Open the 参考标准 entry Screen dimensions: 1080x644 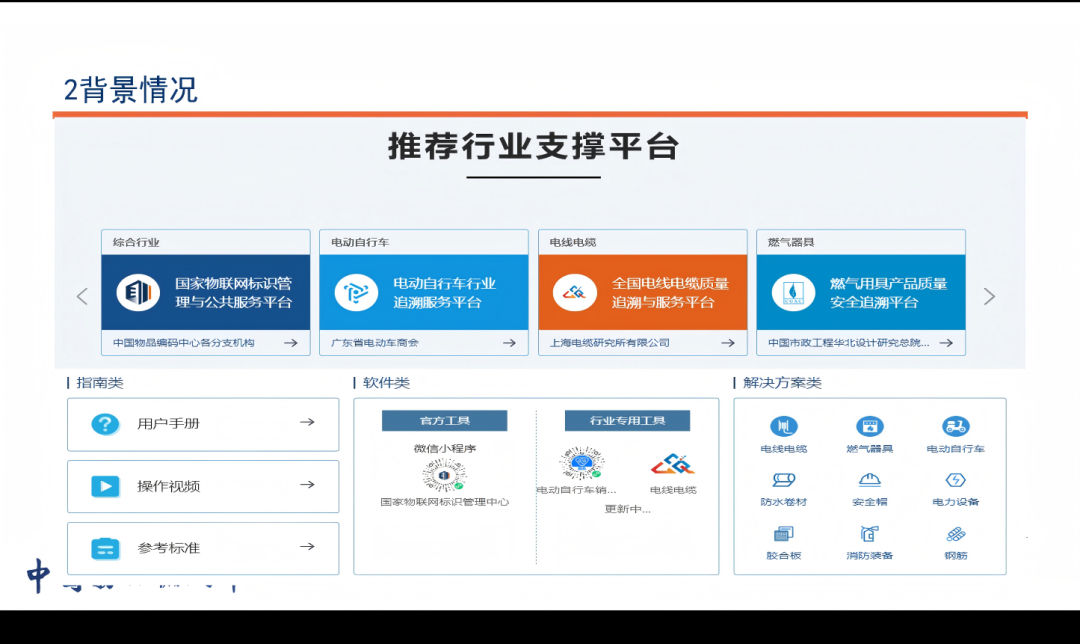click(x=203, y=548)
